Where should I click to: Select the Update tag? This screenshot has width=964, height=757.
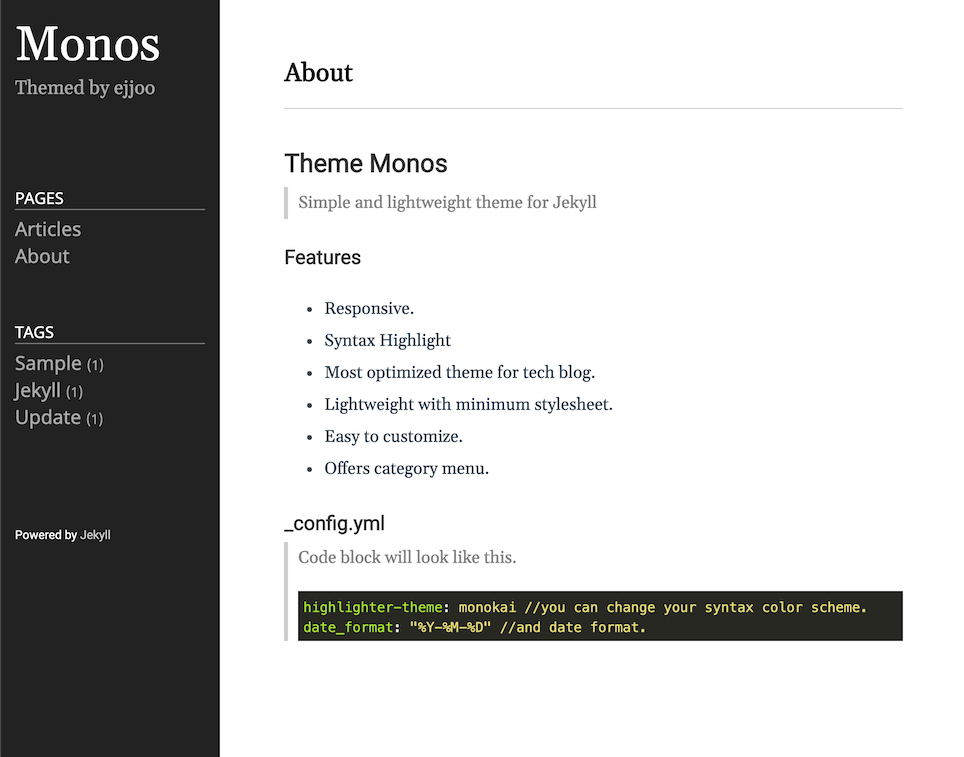pyautogui.click(x=46, y=417)
